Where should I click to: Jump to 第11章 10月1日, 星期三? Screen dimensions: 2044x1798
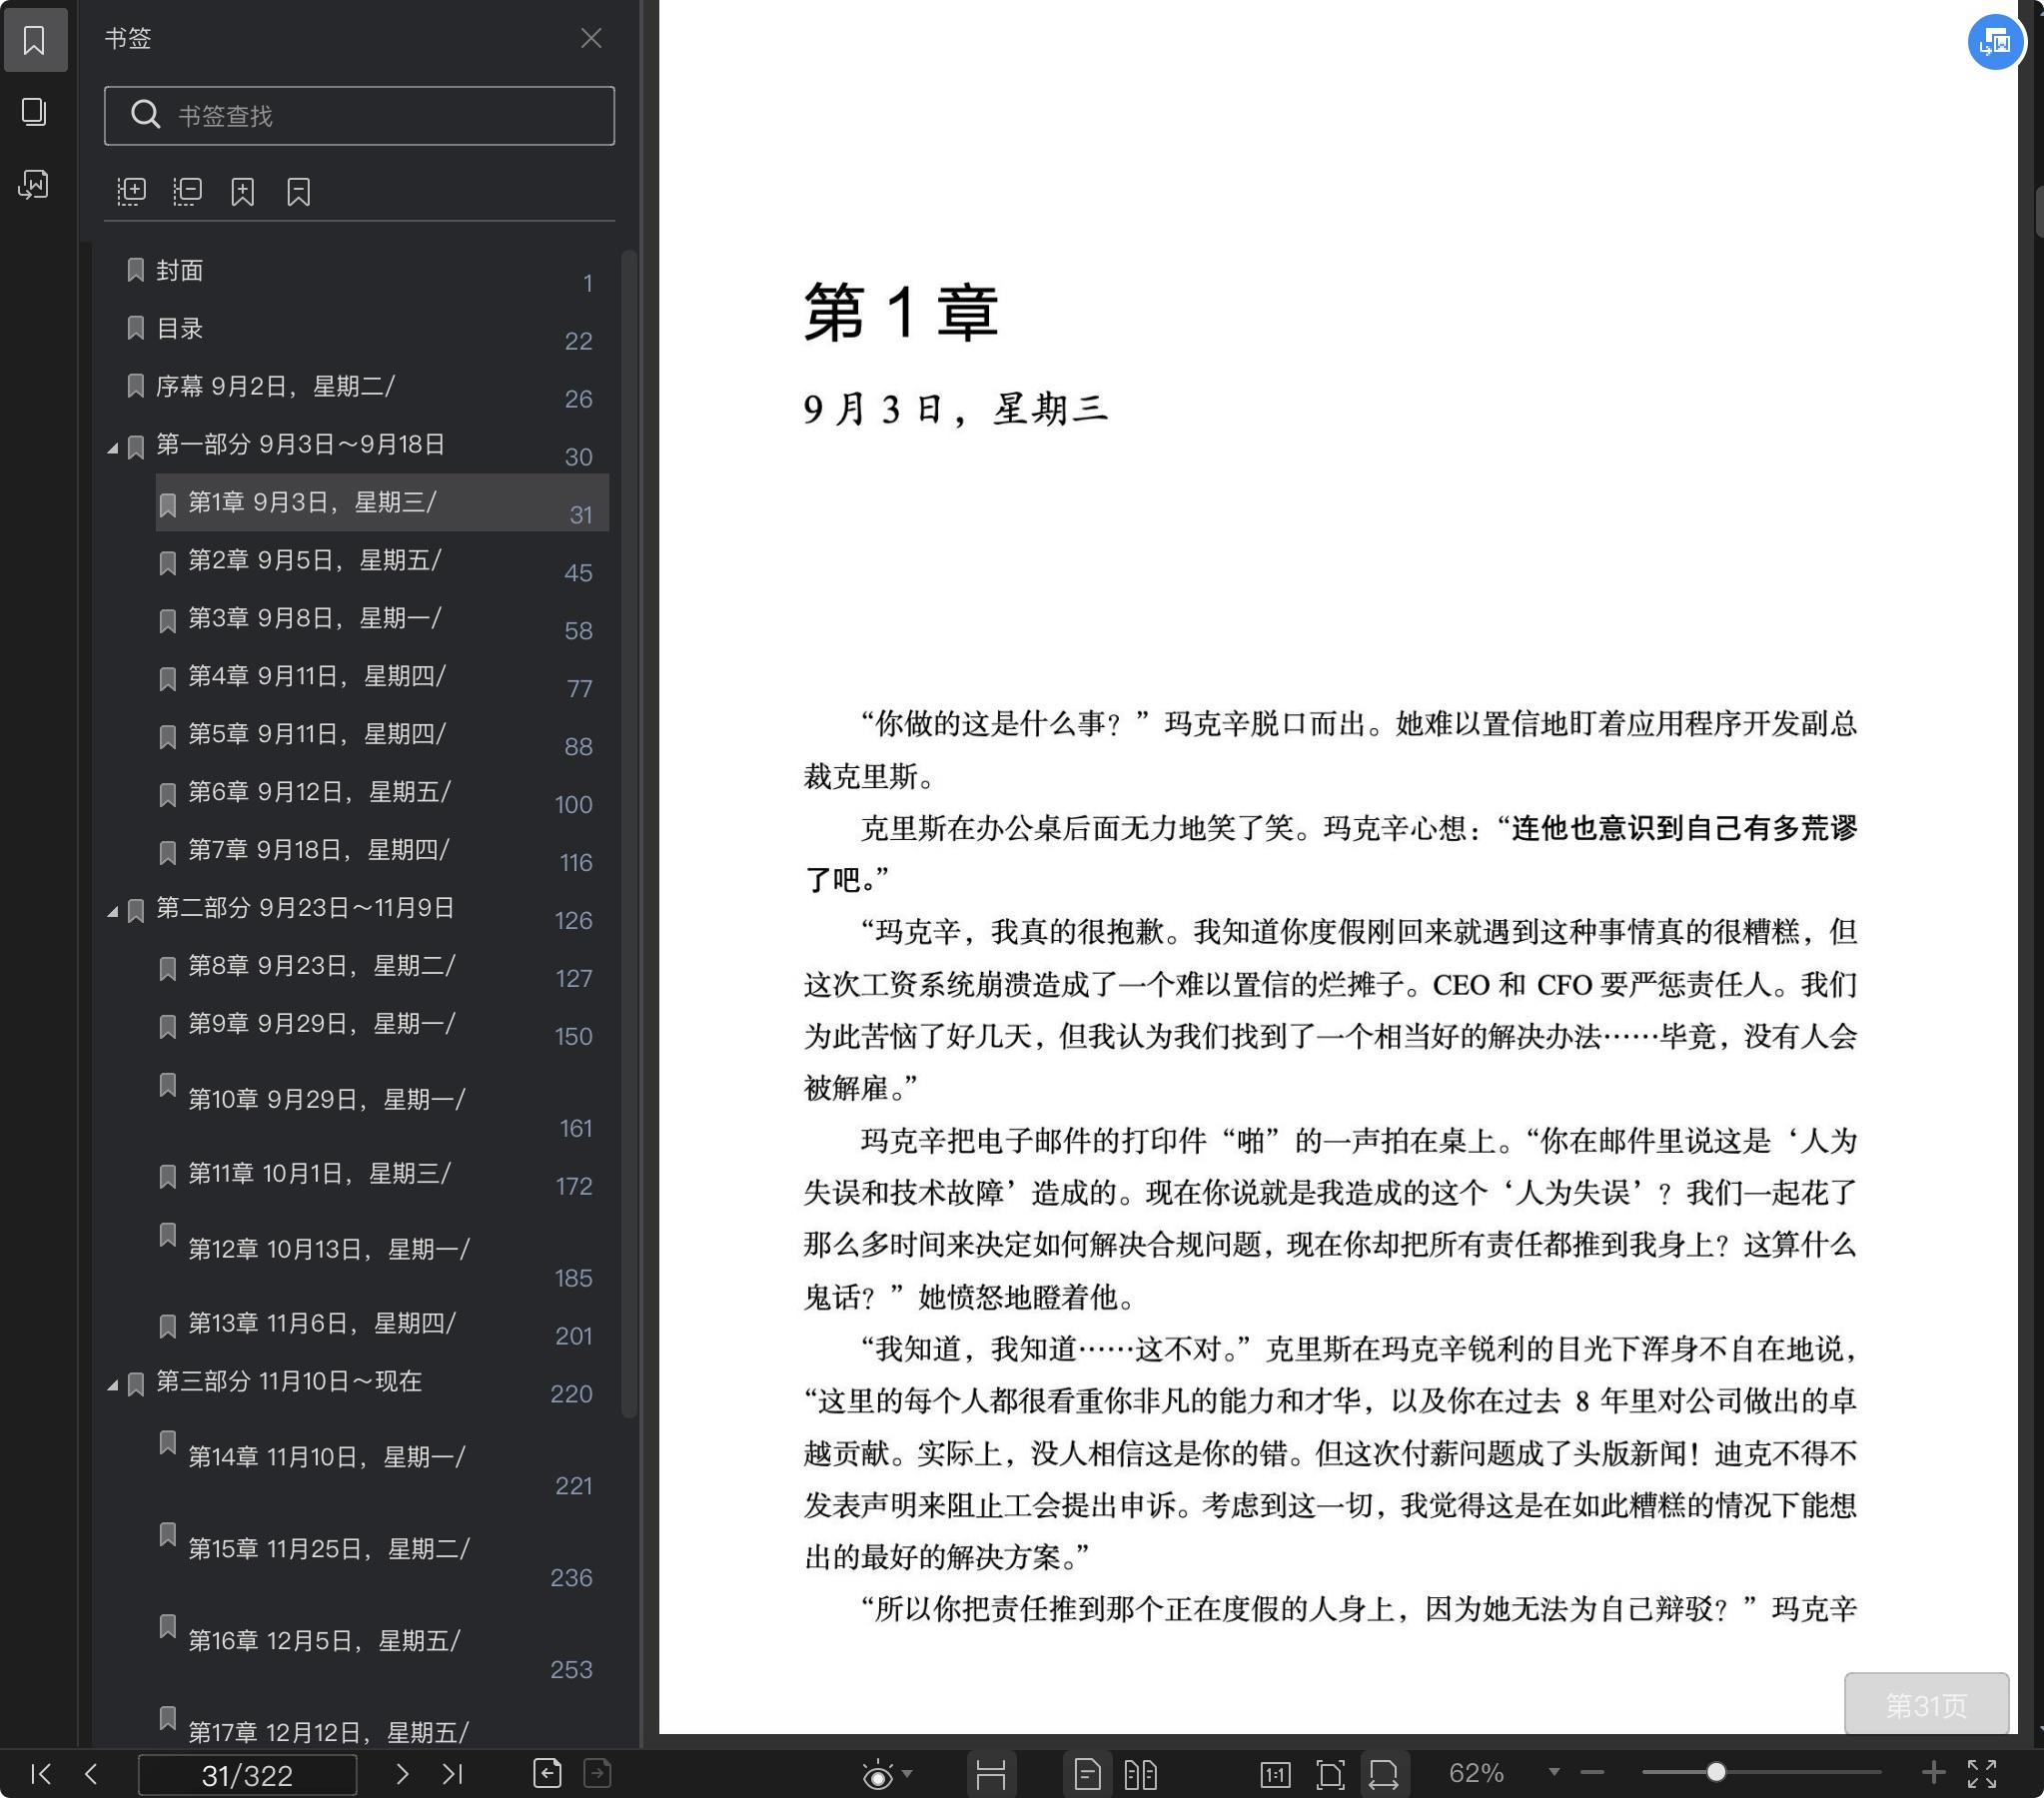coord(320,1173)
